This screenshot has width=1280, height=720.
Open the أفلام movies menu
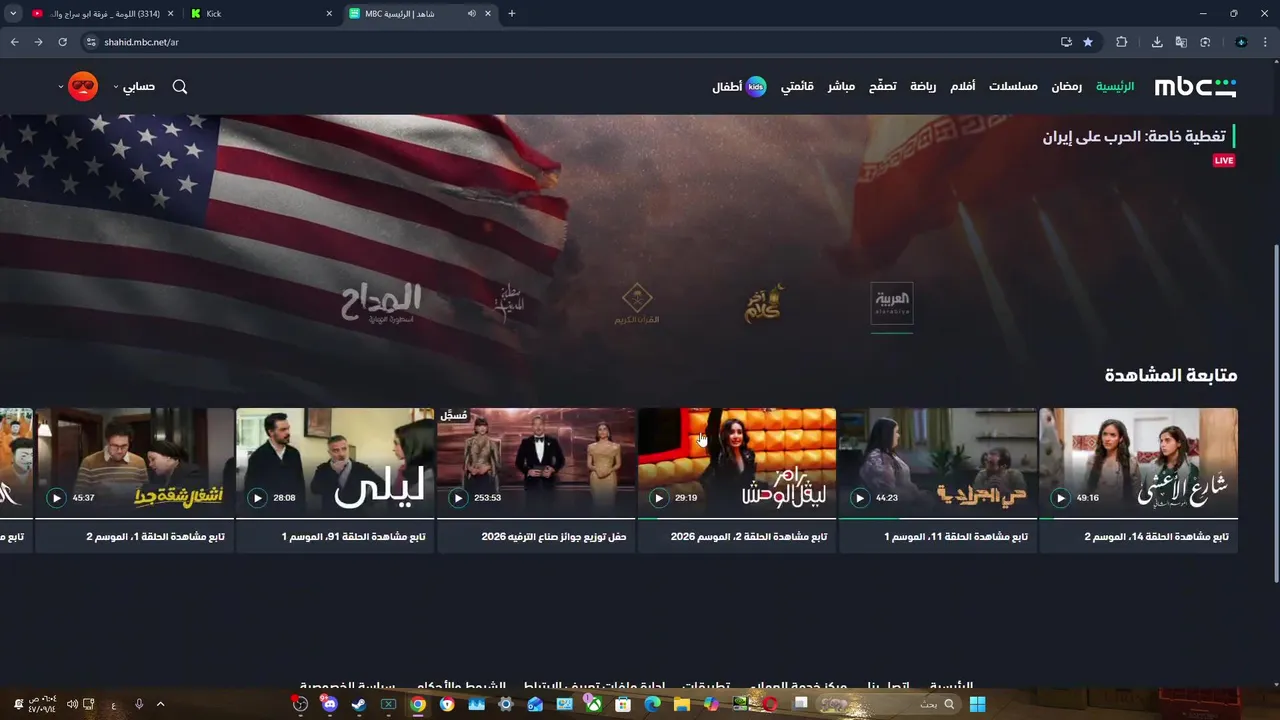point(963,87)
